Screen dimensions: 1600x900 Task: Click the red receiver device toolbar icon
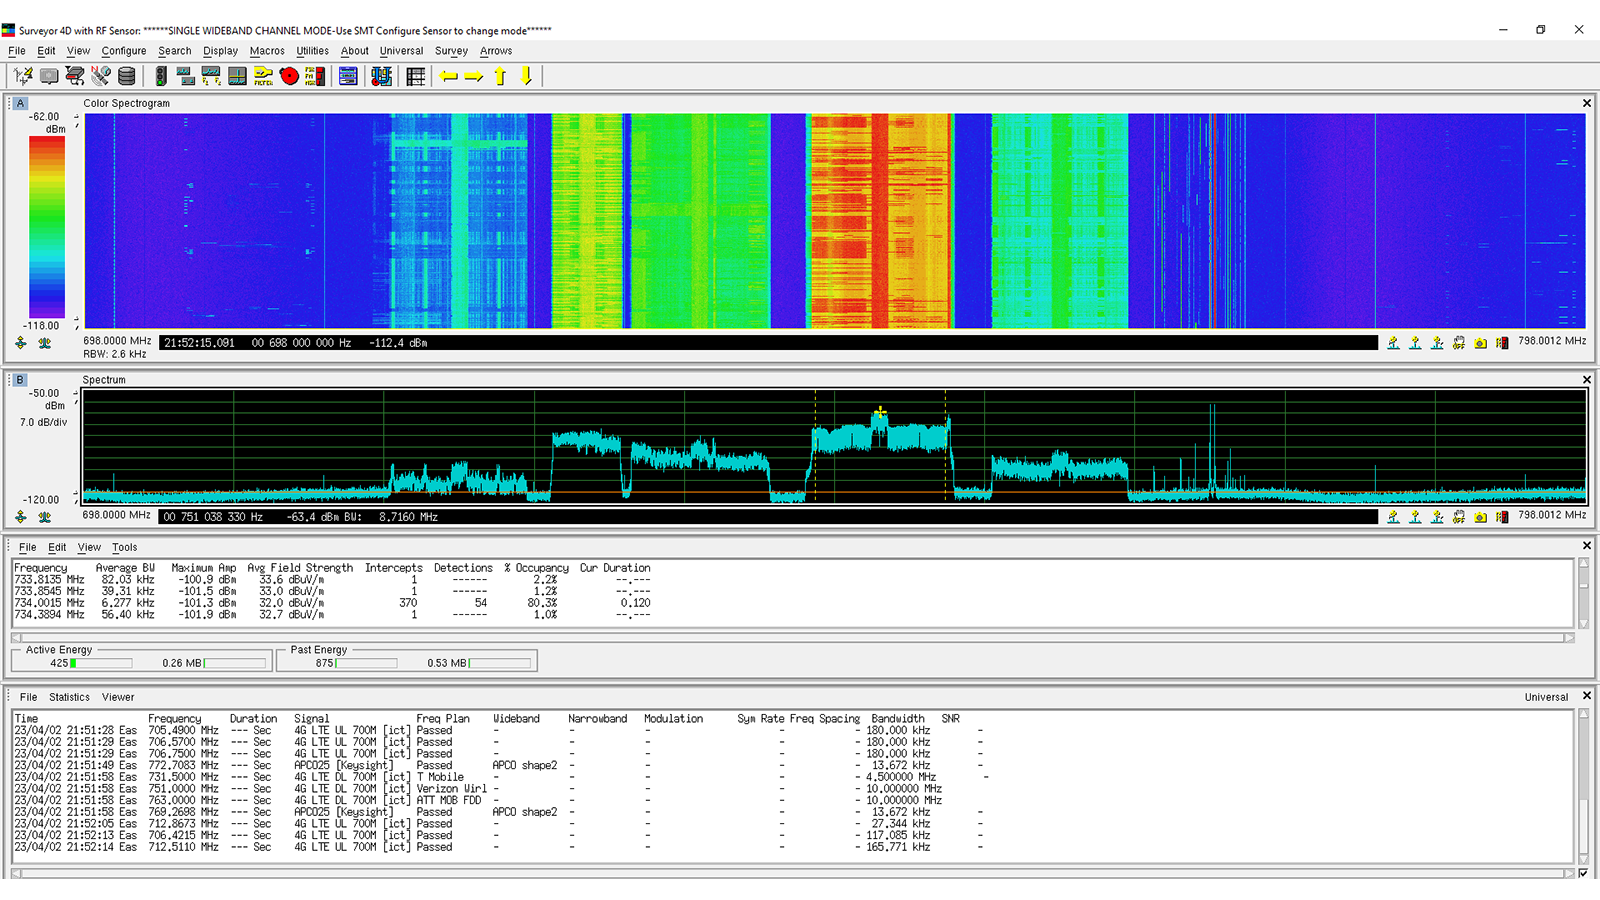tap(75, 76)
